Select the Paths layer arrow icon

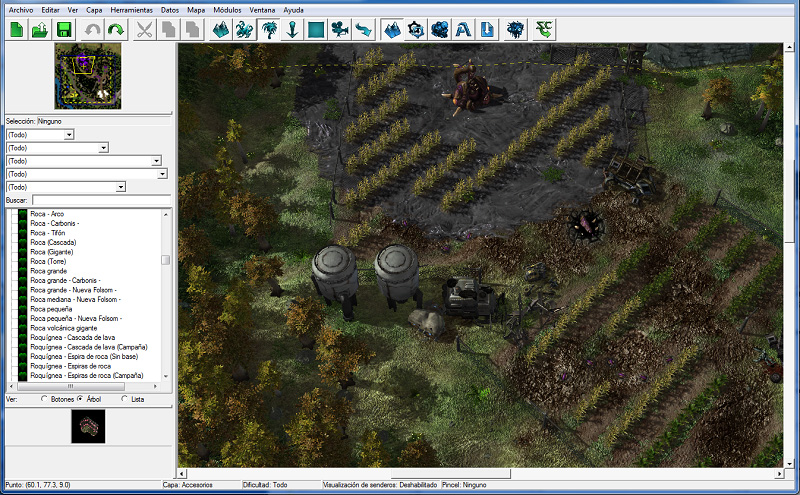(x=363, y=30)
